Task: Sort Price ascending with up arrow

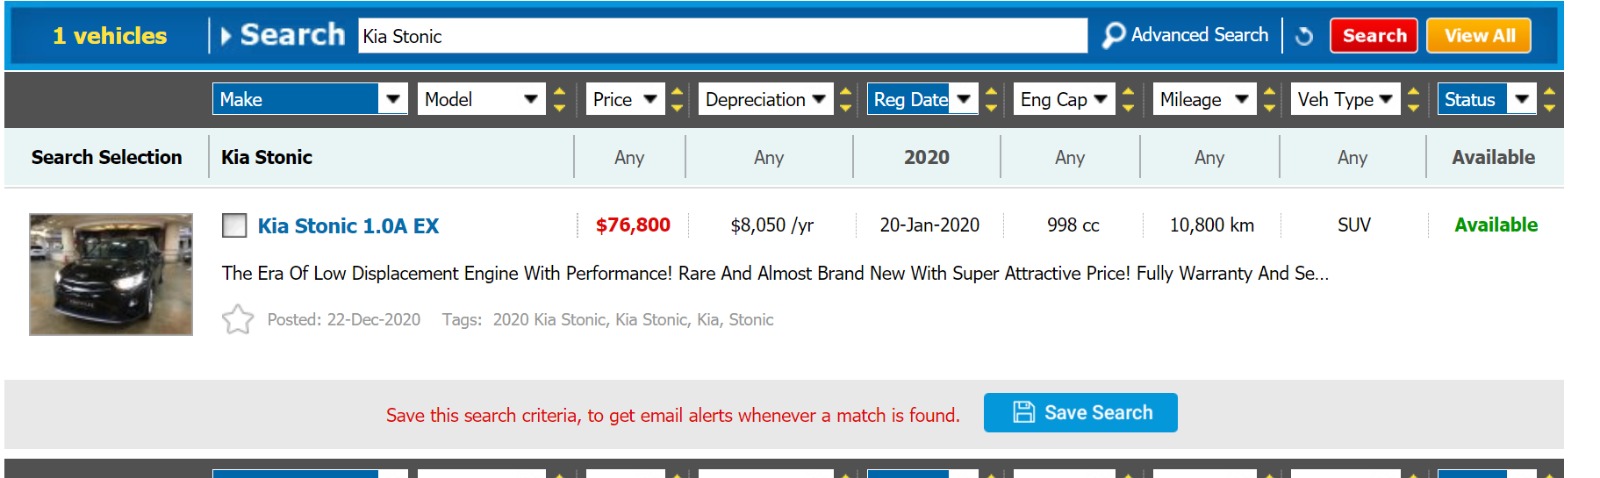Action: pyautogui.click(x=677, y=91)
